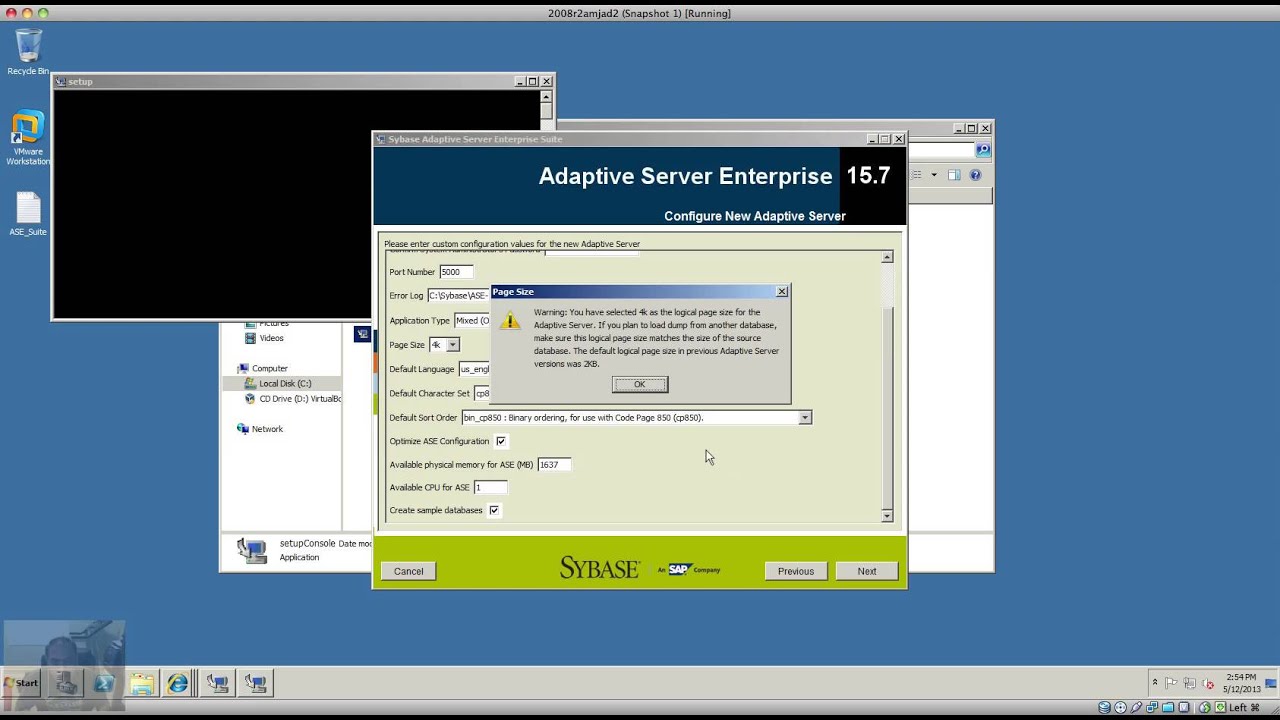Click Explorer search magnifier icon
The width and height of the screenshot is (1280, 720).
tap(983, 150)
